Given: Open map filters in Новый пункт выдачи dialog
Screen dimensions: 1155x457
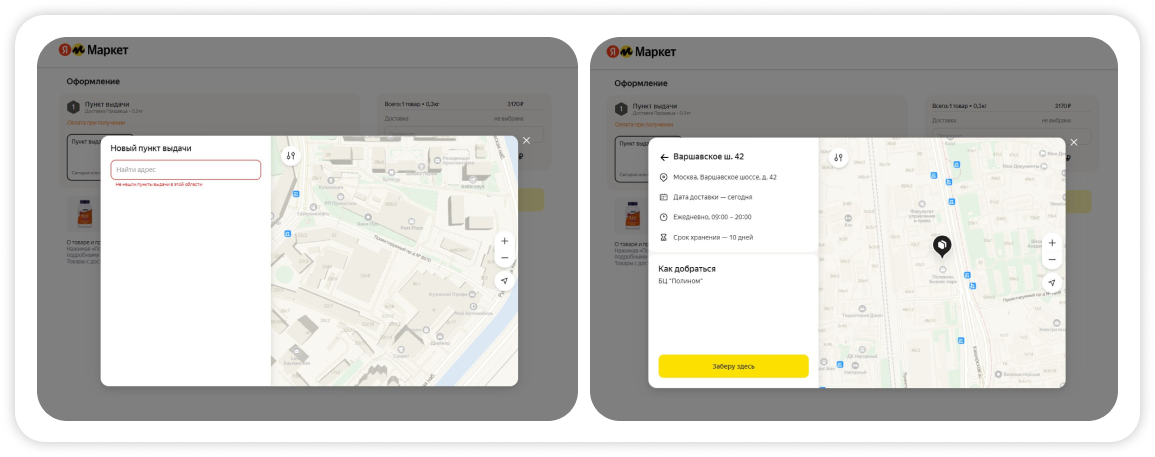Looking at the screenshot, I should tap(291, 156).
